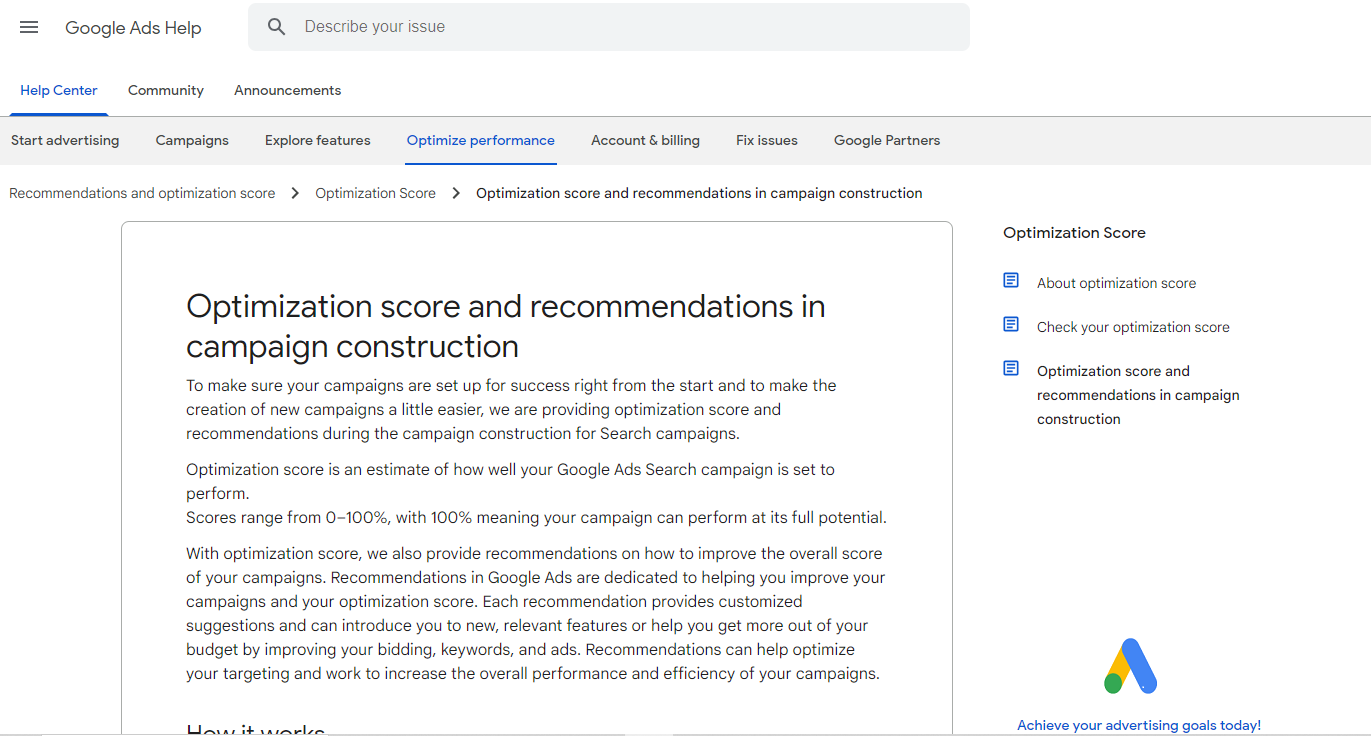Click Achieve your advertising goals today link

tap(1139, 726)
